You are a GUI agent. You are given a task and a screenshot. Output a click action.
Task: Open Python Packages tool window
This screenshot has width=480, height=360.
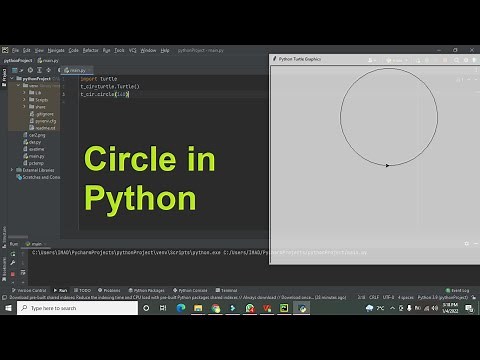click(147, 290)
